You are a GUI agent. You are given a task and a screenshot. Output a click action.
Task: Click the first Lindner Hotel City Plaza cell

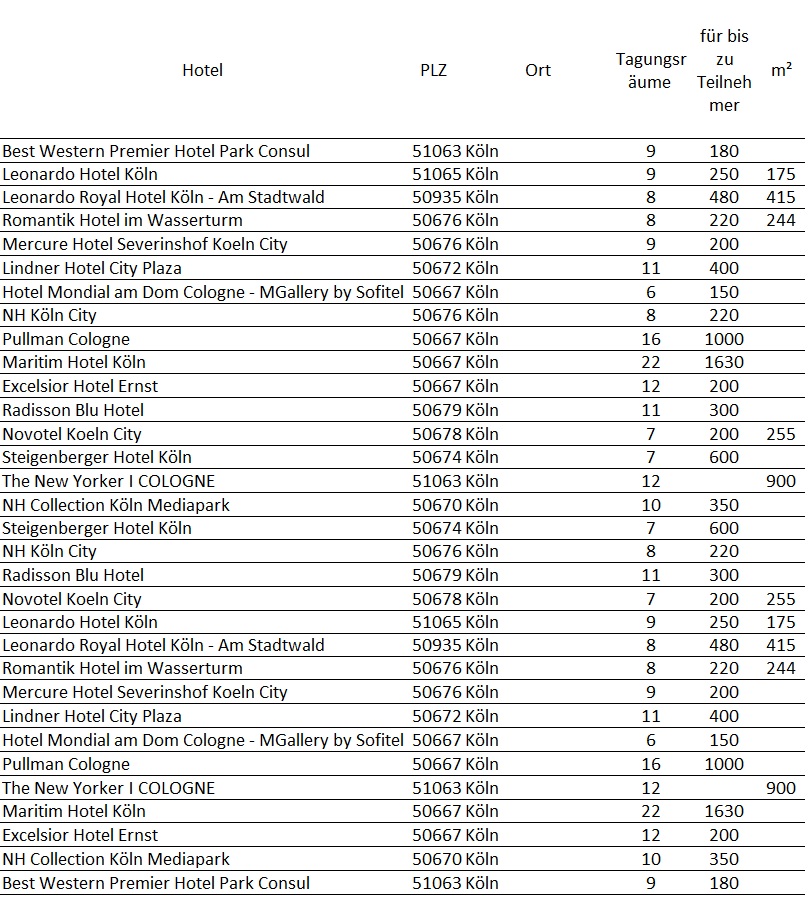click(x=92, y=268)
